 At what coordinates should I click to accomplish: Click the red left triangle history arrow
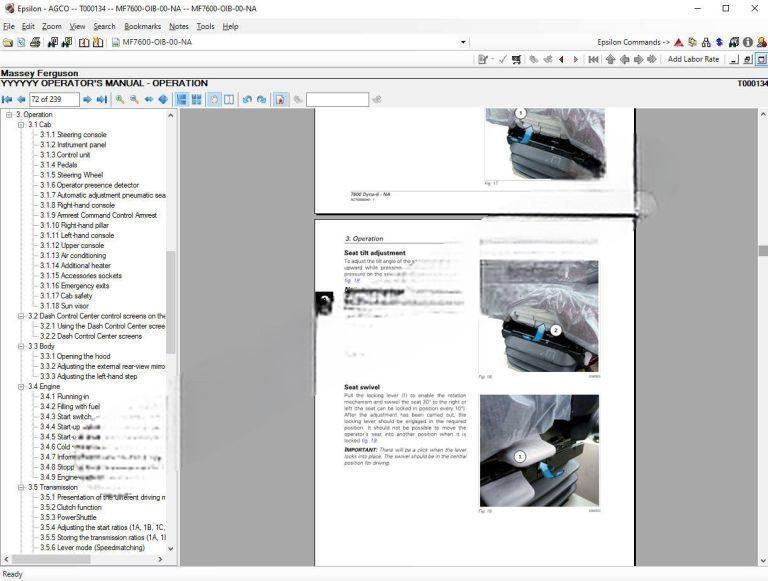[561, 59]
